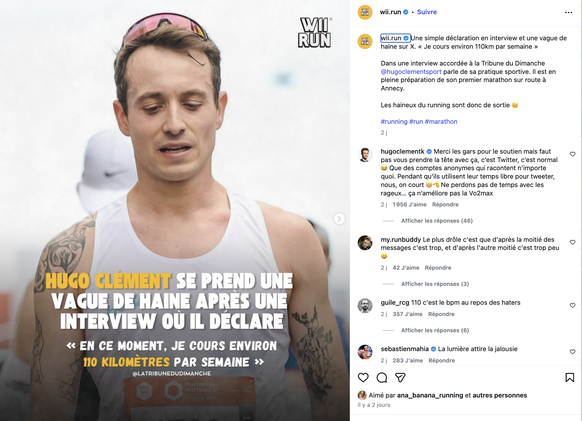This screenshot has height=421, width=582.
Task: Save post with the bookmark icon
Action: coord(569,378)
